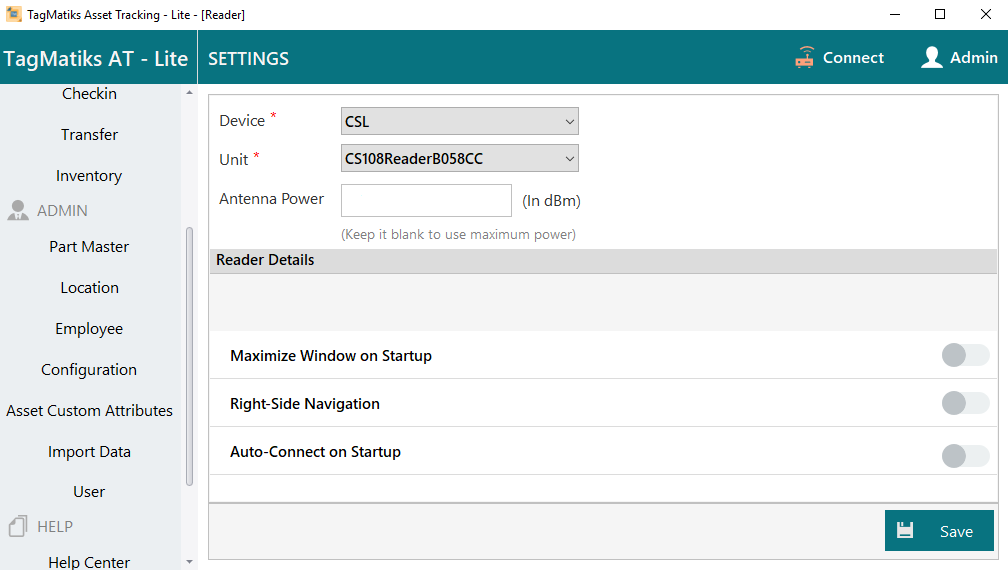This screenshot has width=1008, height=572.
Task: Click the floppy disk Save icon
Action: click(x=905, y=531)
